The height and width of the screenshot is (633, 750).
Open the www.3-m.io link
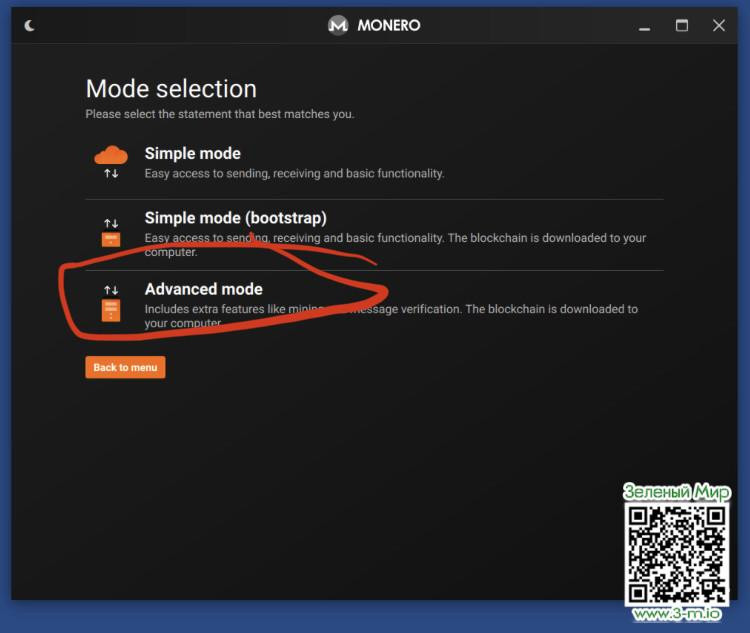pos(676,614)
